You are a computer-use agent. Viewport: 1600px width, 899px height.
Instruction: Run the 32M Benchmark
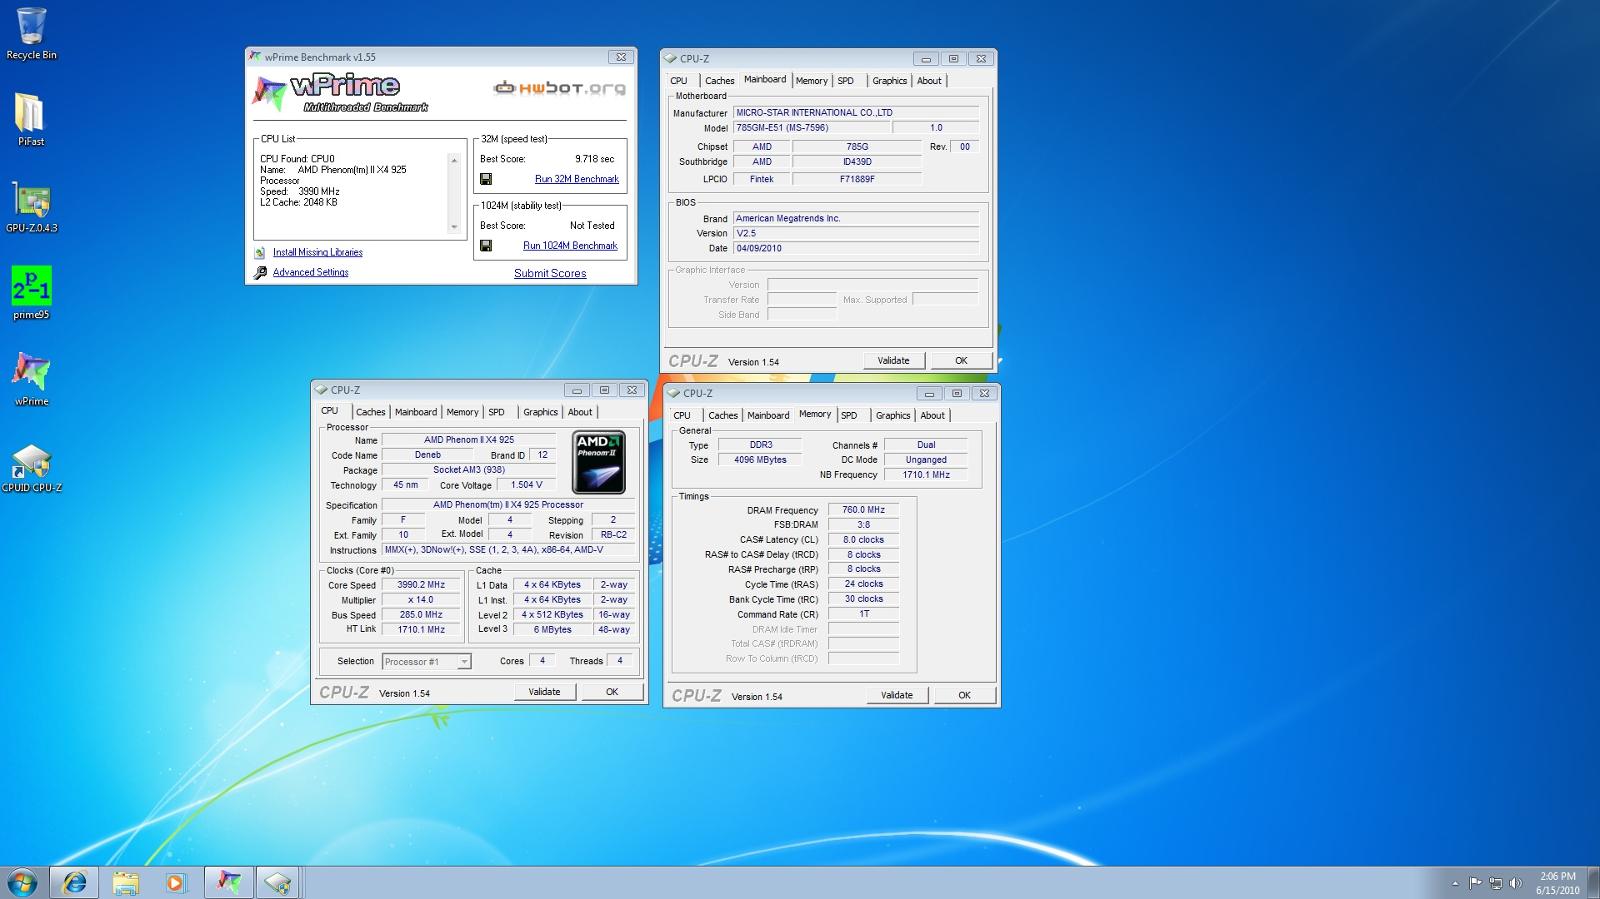(577, 179)
